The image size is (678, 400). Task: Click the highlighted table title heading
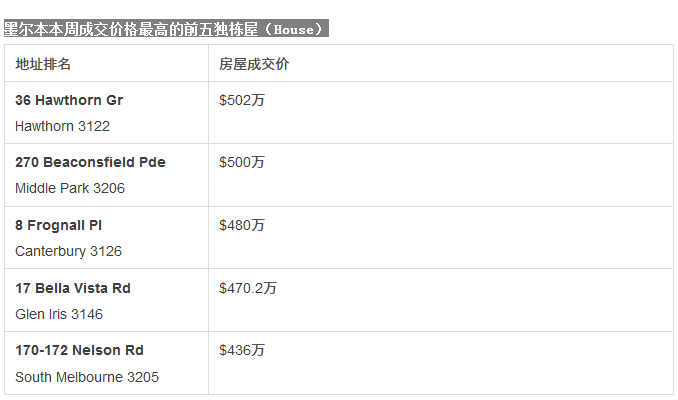(x=166, y=29)
